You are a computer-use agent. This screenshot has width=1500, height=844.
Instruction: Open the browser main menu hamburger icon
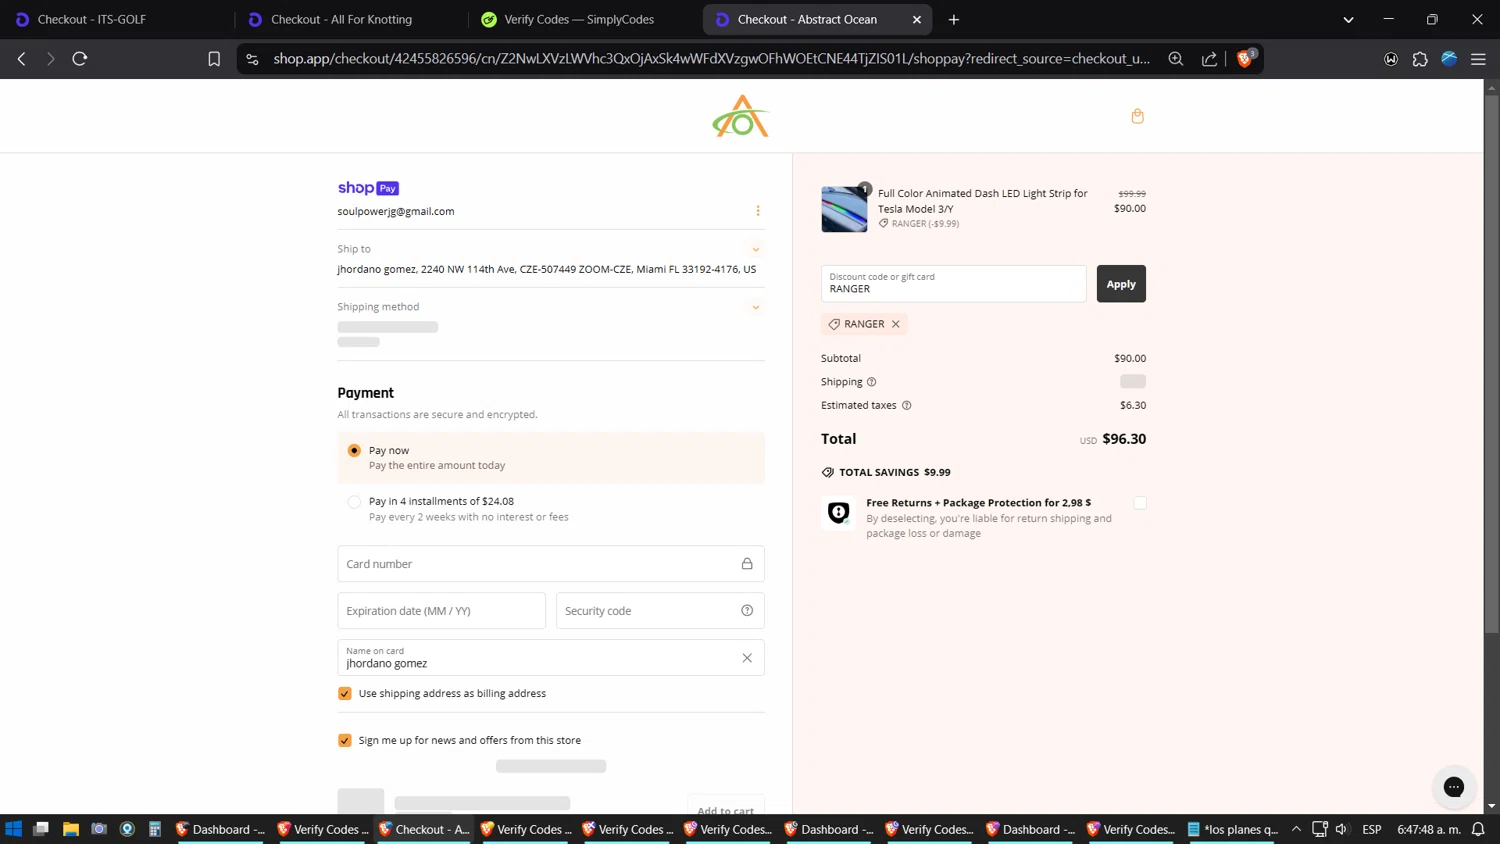pos(1478,59)
